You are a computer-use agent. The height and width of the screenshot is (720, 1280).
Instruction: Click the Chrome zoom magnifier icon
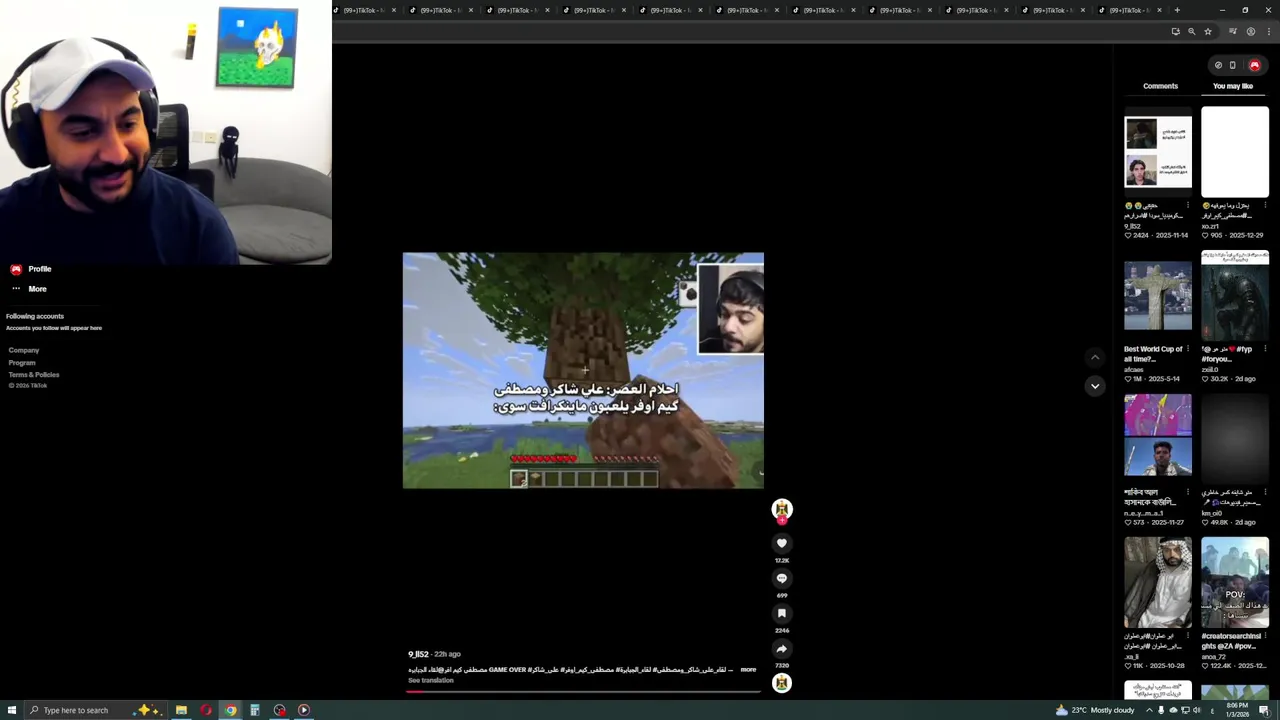click(x=1191, y=32)
